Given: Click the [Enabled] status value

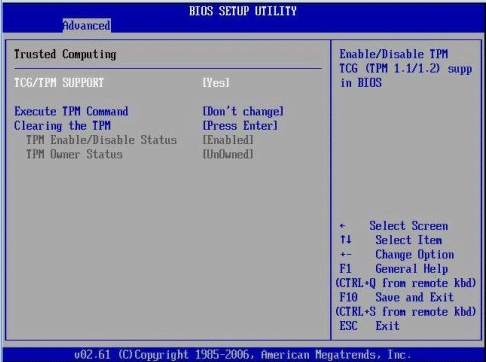Looking at the screenshot, I should click(228, 140).
